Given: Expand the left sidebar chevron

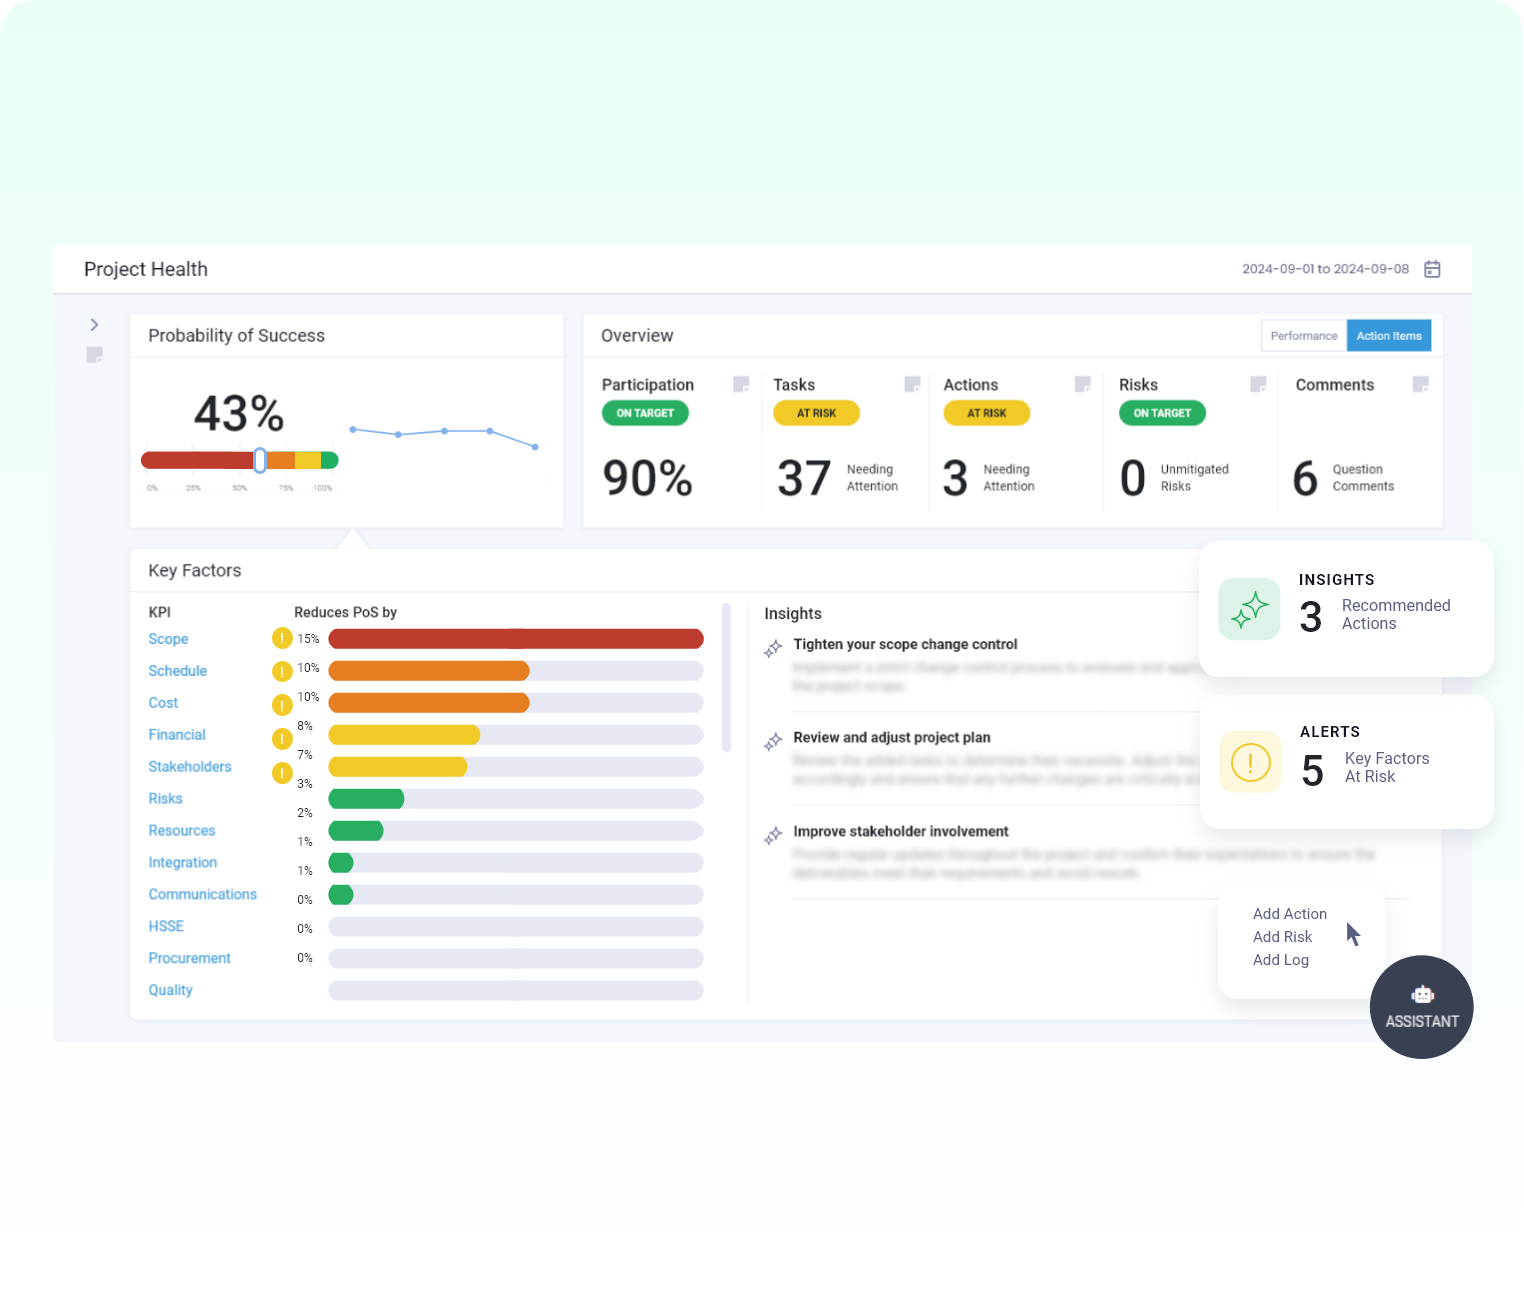Looking at the screenshot, I should point(94,324).
